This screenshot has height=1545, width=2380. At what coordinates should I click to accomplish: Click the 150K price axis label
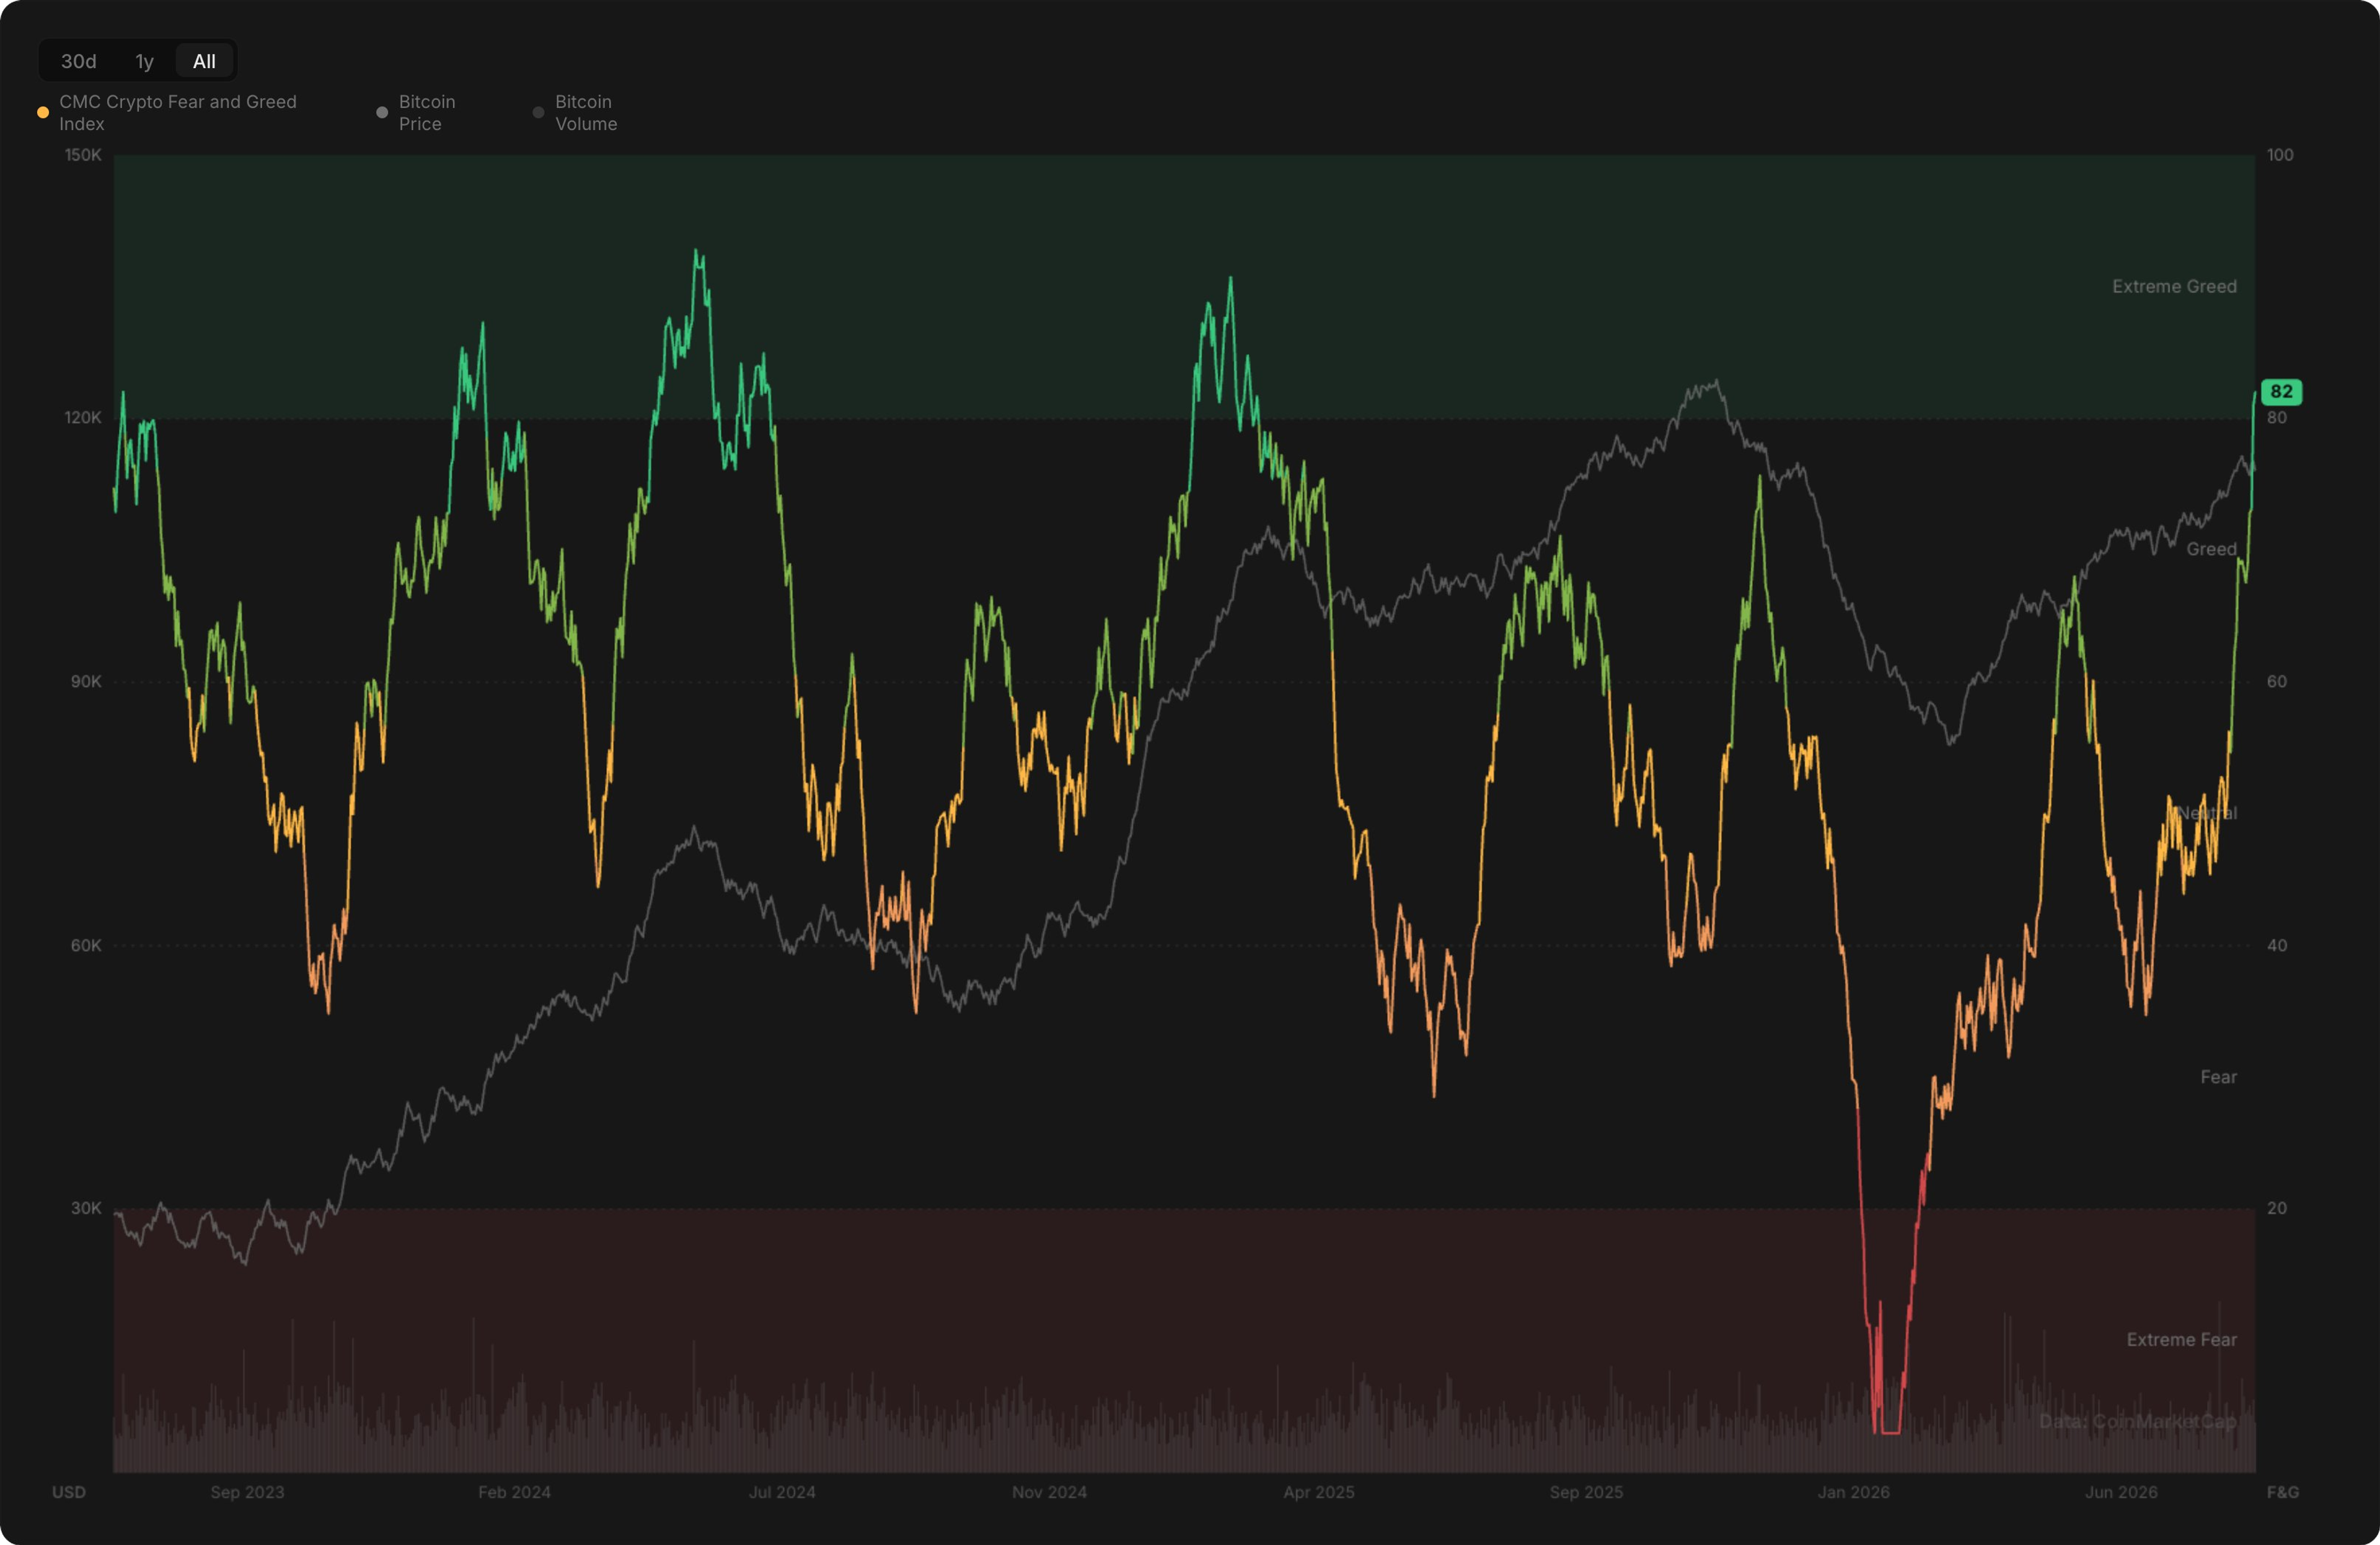83,155
